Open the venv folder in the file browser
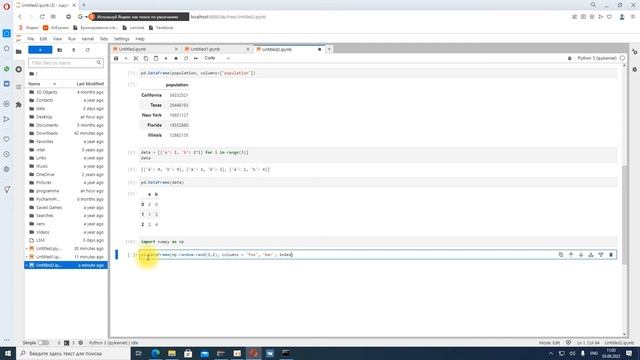The image size is (640, 360). click(40, 224)
